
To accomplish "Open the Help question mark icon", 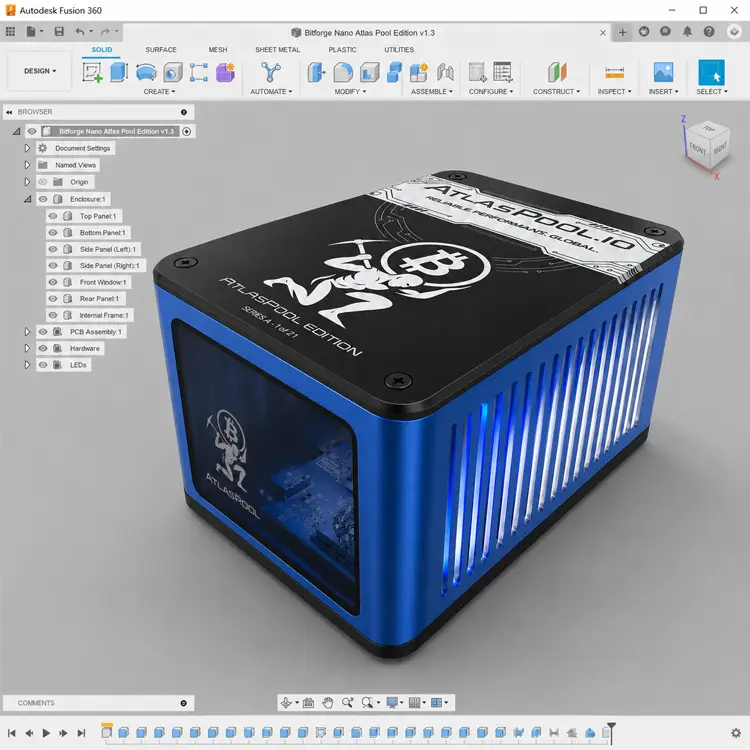I will pyautogui.click(x=709, y=32).
